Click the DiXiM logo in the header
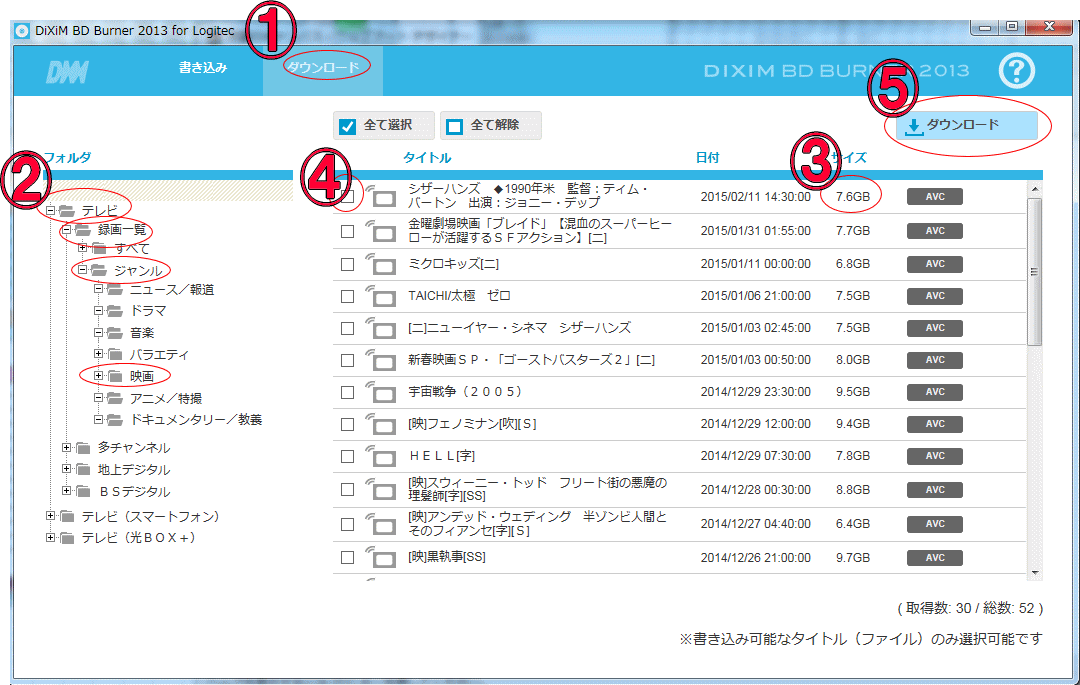Viewport: 1080px width, 685px height. pos(67,72)
